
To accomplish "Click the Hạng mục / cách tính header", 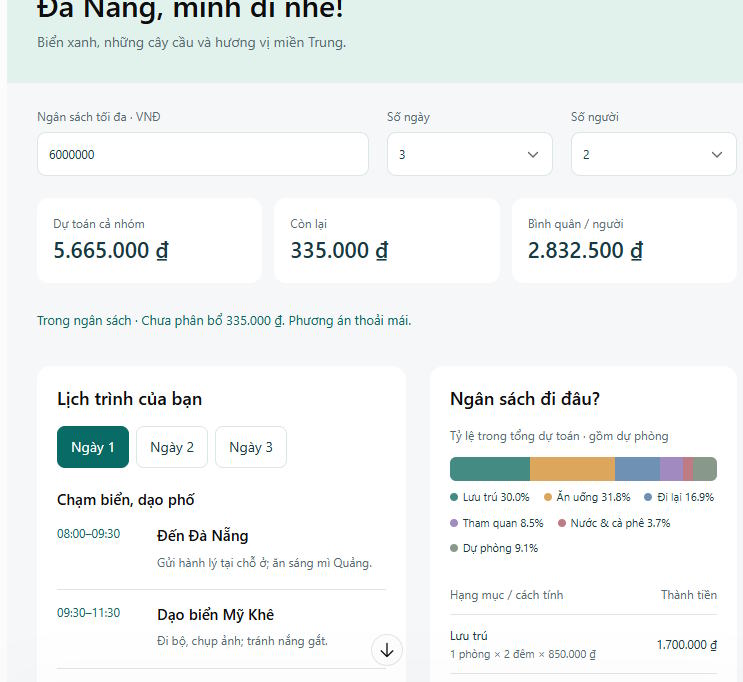I will 507,595.
